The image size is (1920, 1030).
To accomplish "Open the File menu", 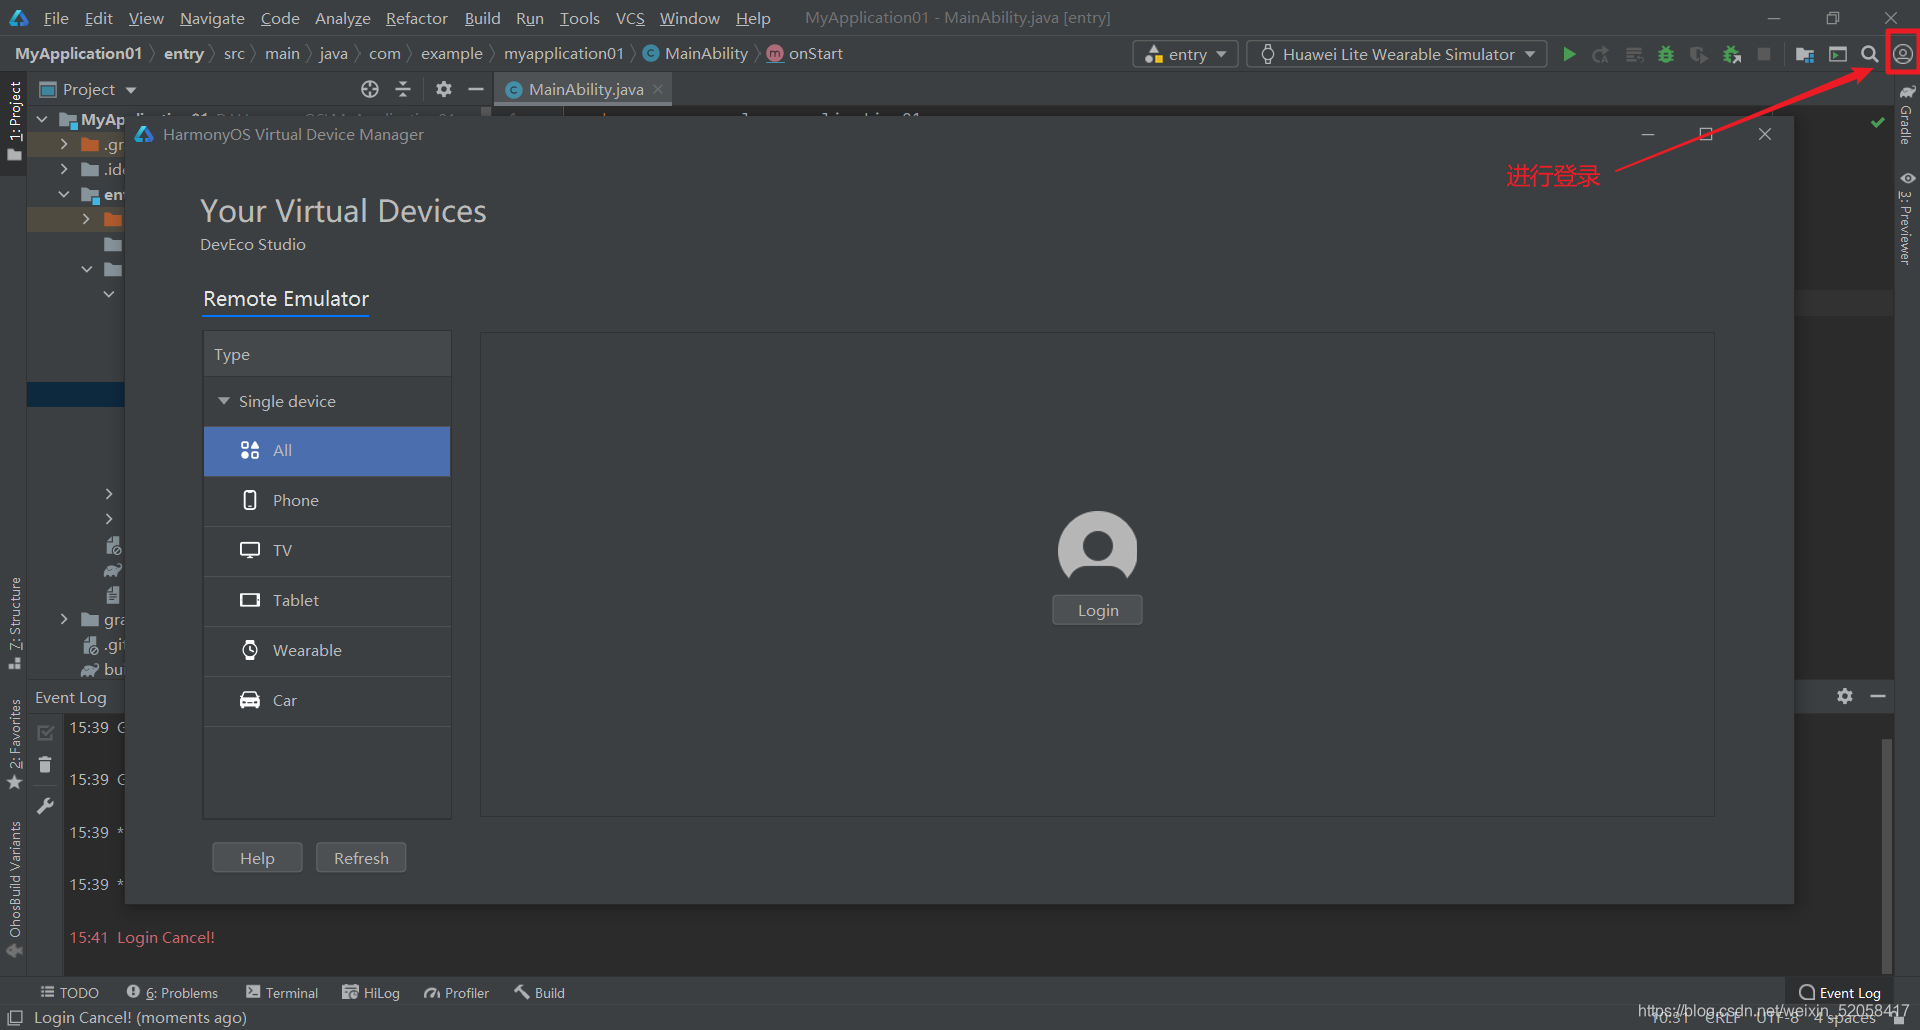I will tap(56, 18).
